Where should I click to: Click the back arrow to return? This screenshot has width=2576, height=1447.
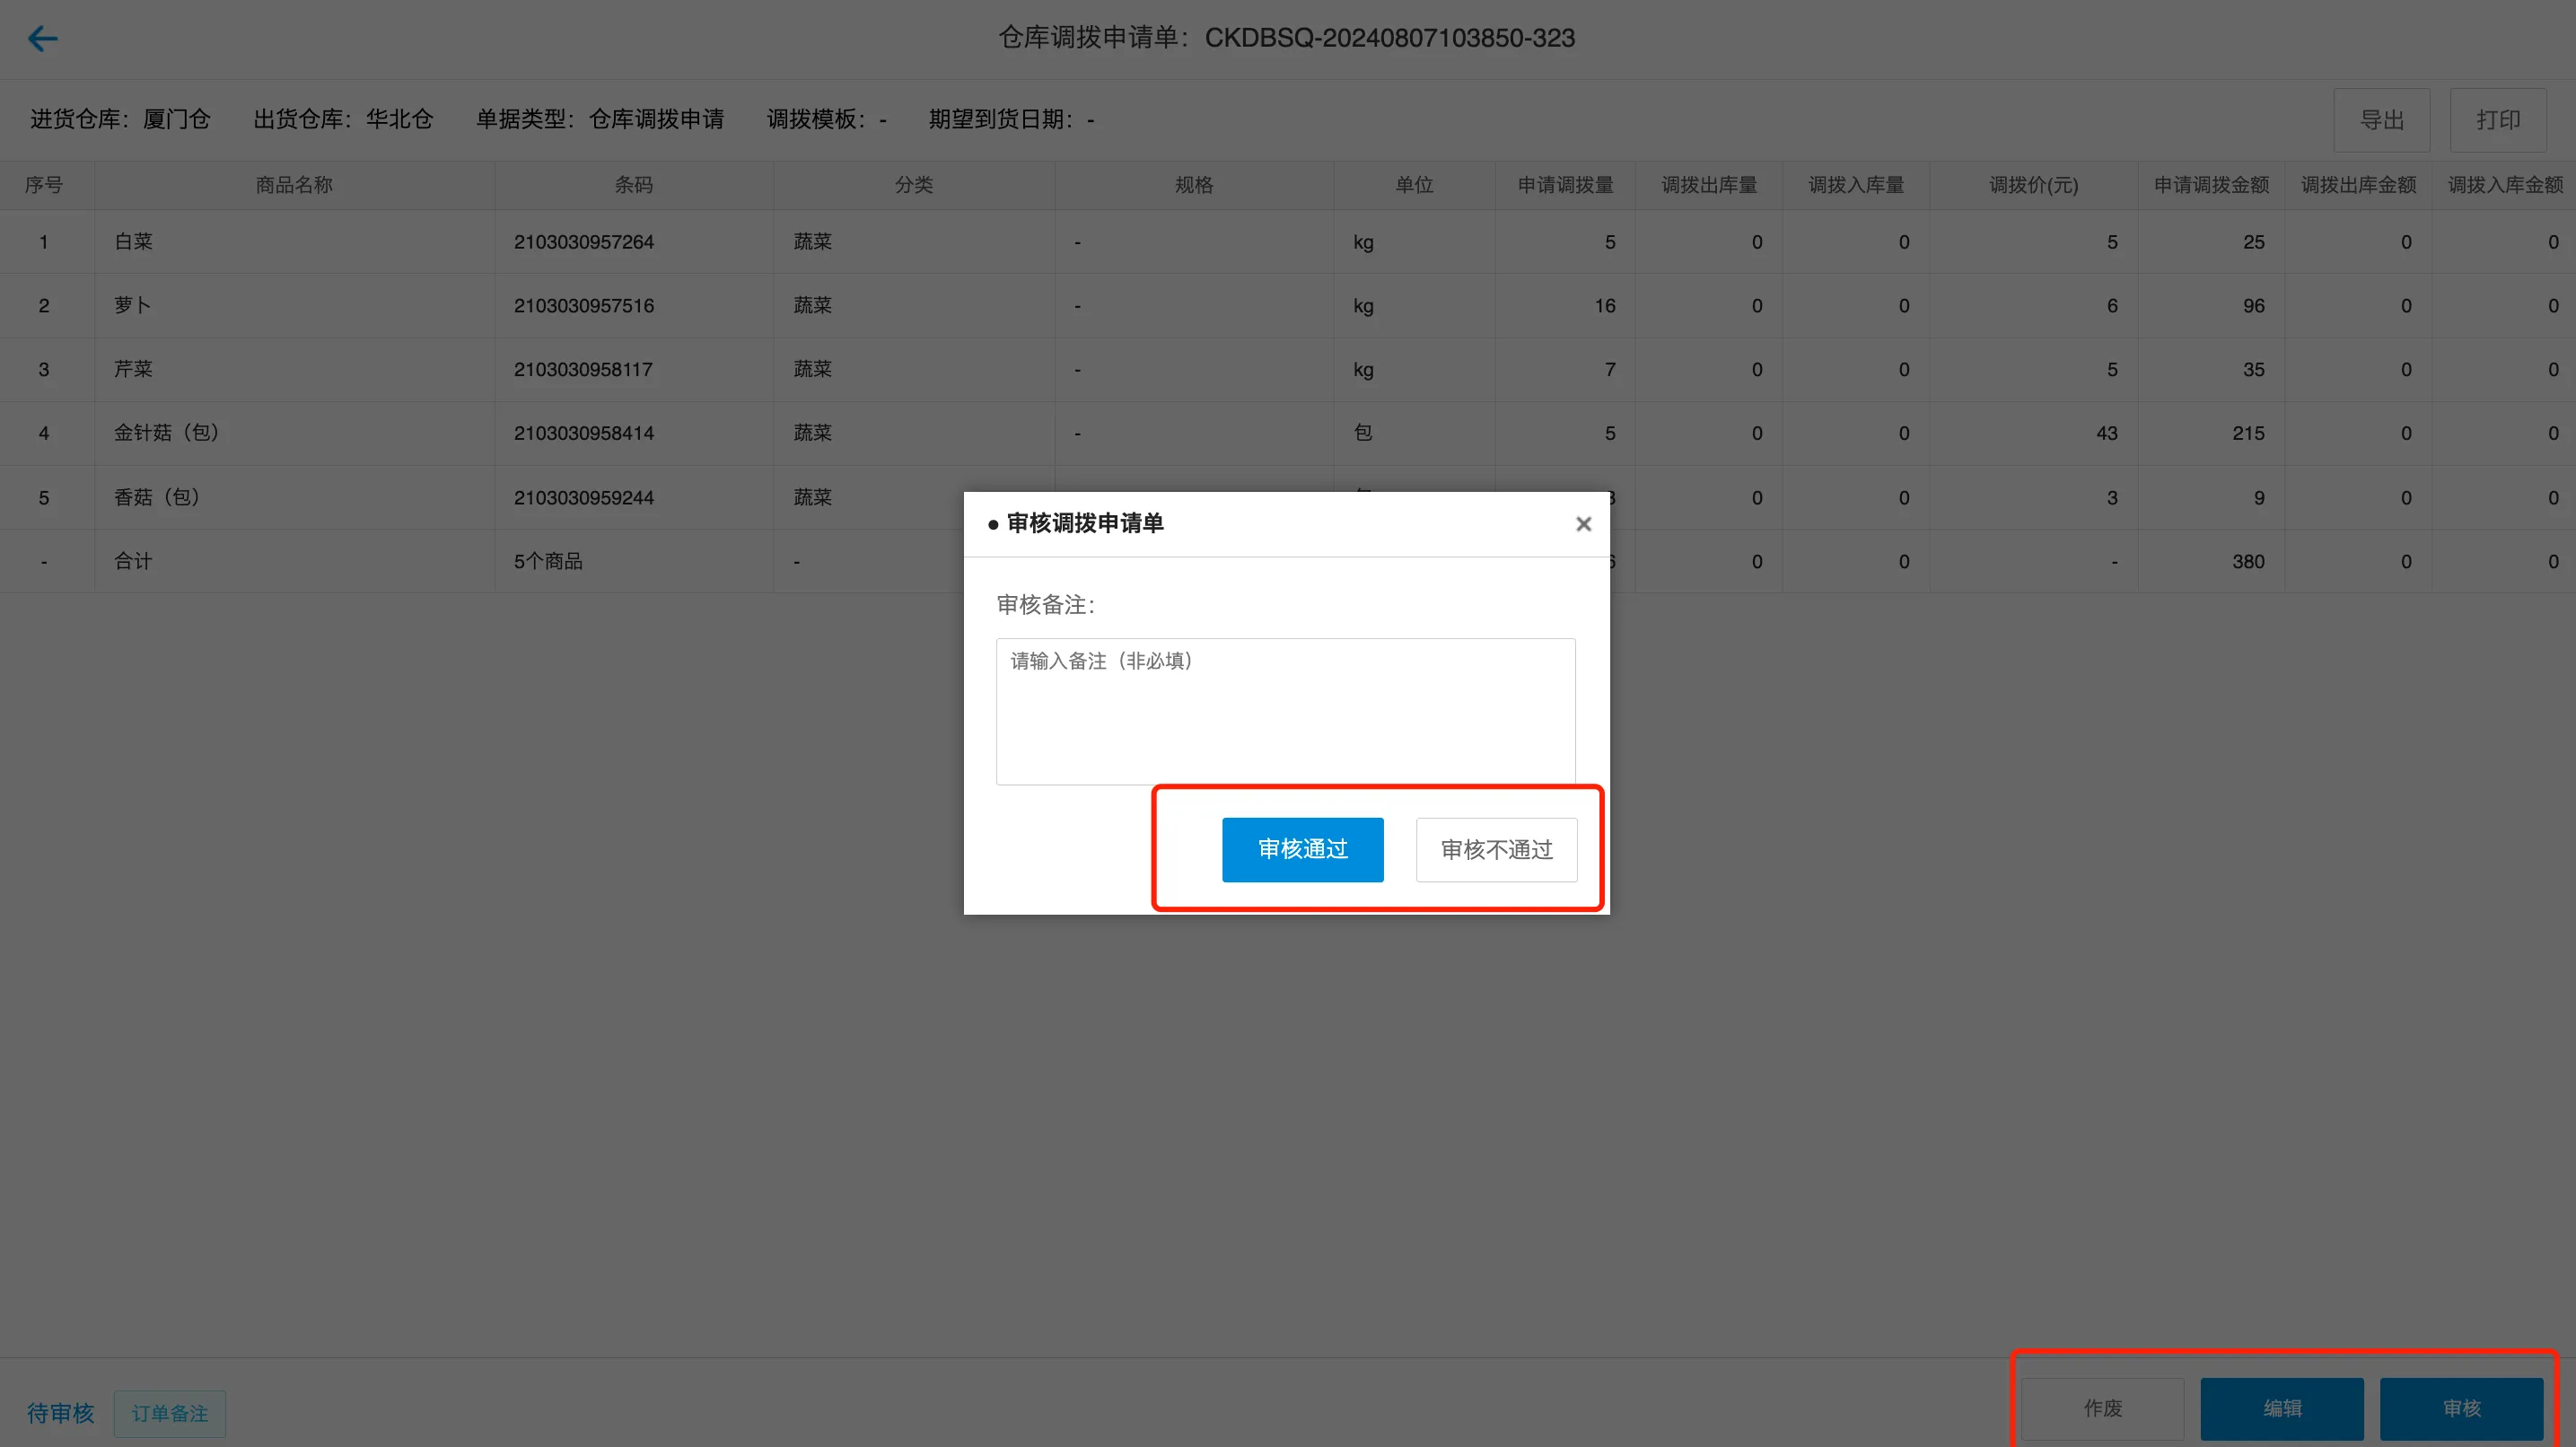pos(43,38)
